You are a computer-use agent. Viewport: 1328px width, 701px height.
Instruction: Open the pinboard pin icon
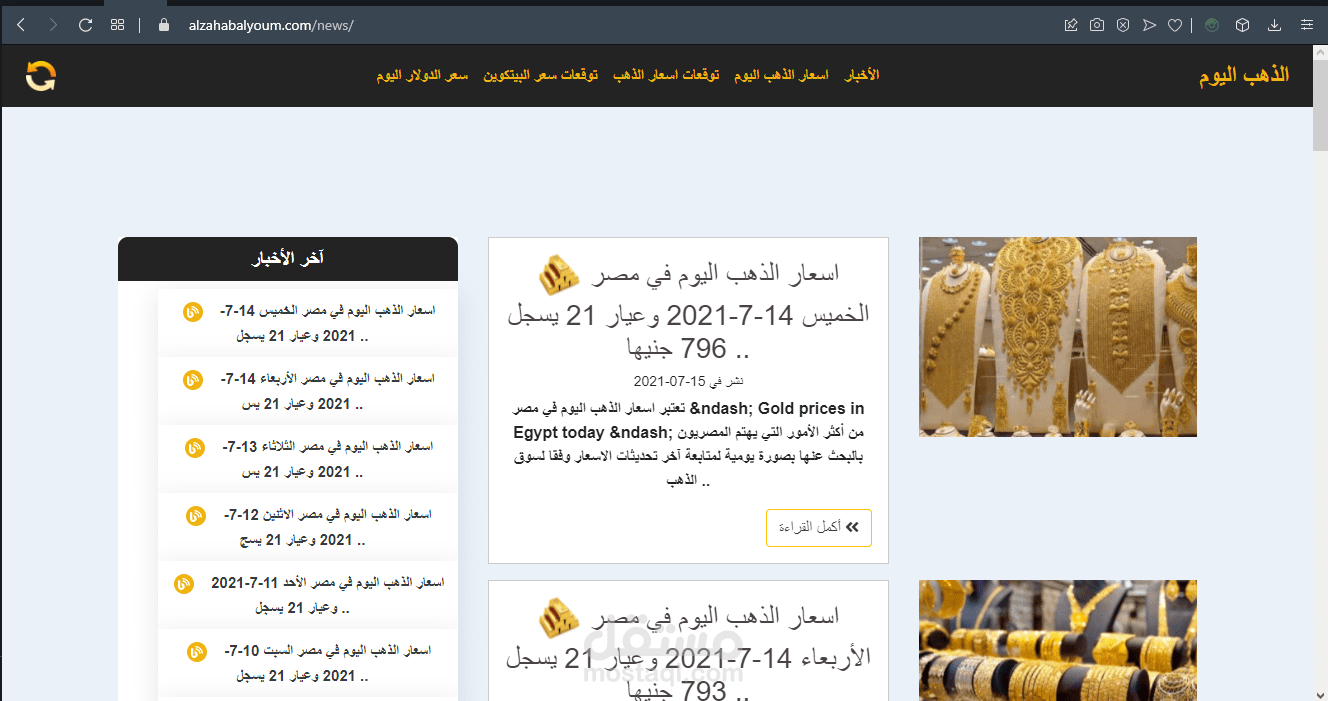(1071, 25)
